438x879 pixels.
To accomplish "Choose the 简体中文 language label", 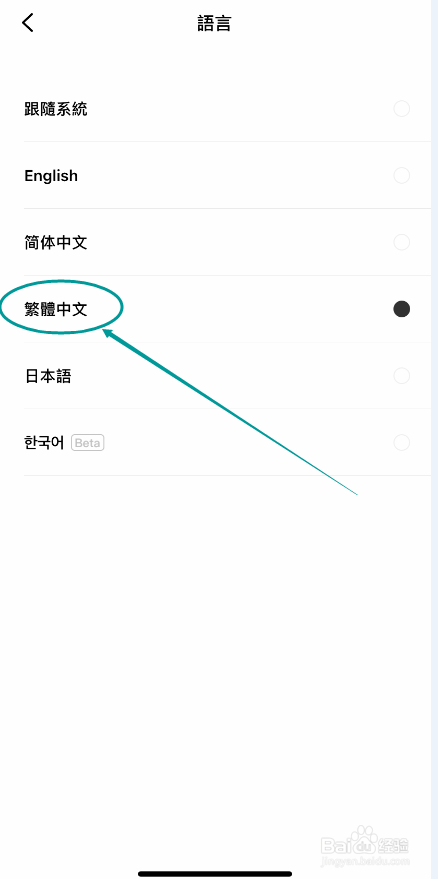I will point(56,242).
